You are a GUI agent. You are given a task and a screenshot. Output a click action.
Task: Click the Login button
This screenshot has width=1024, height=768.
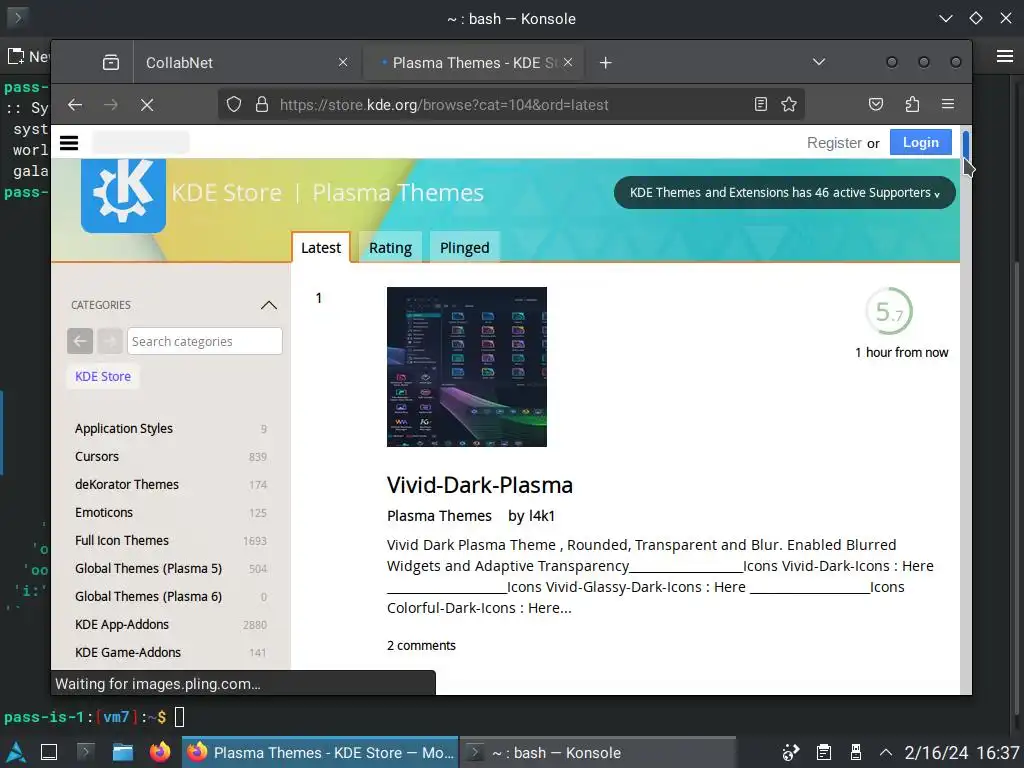[920, 142]
